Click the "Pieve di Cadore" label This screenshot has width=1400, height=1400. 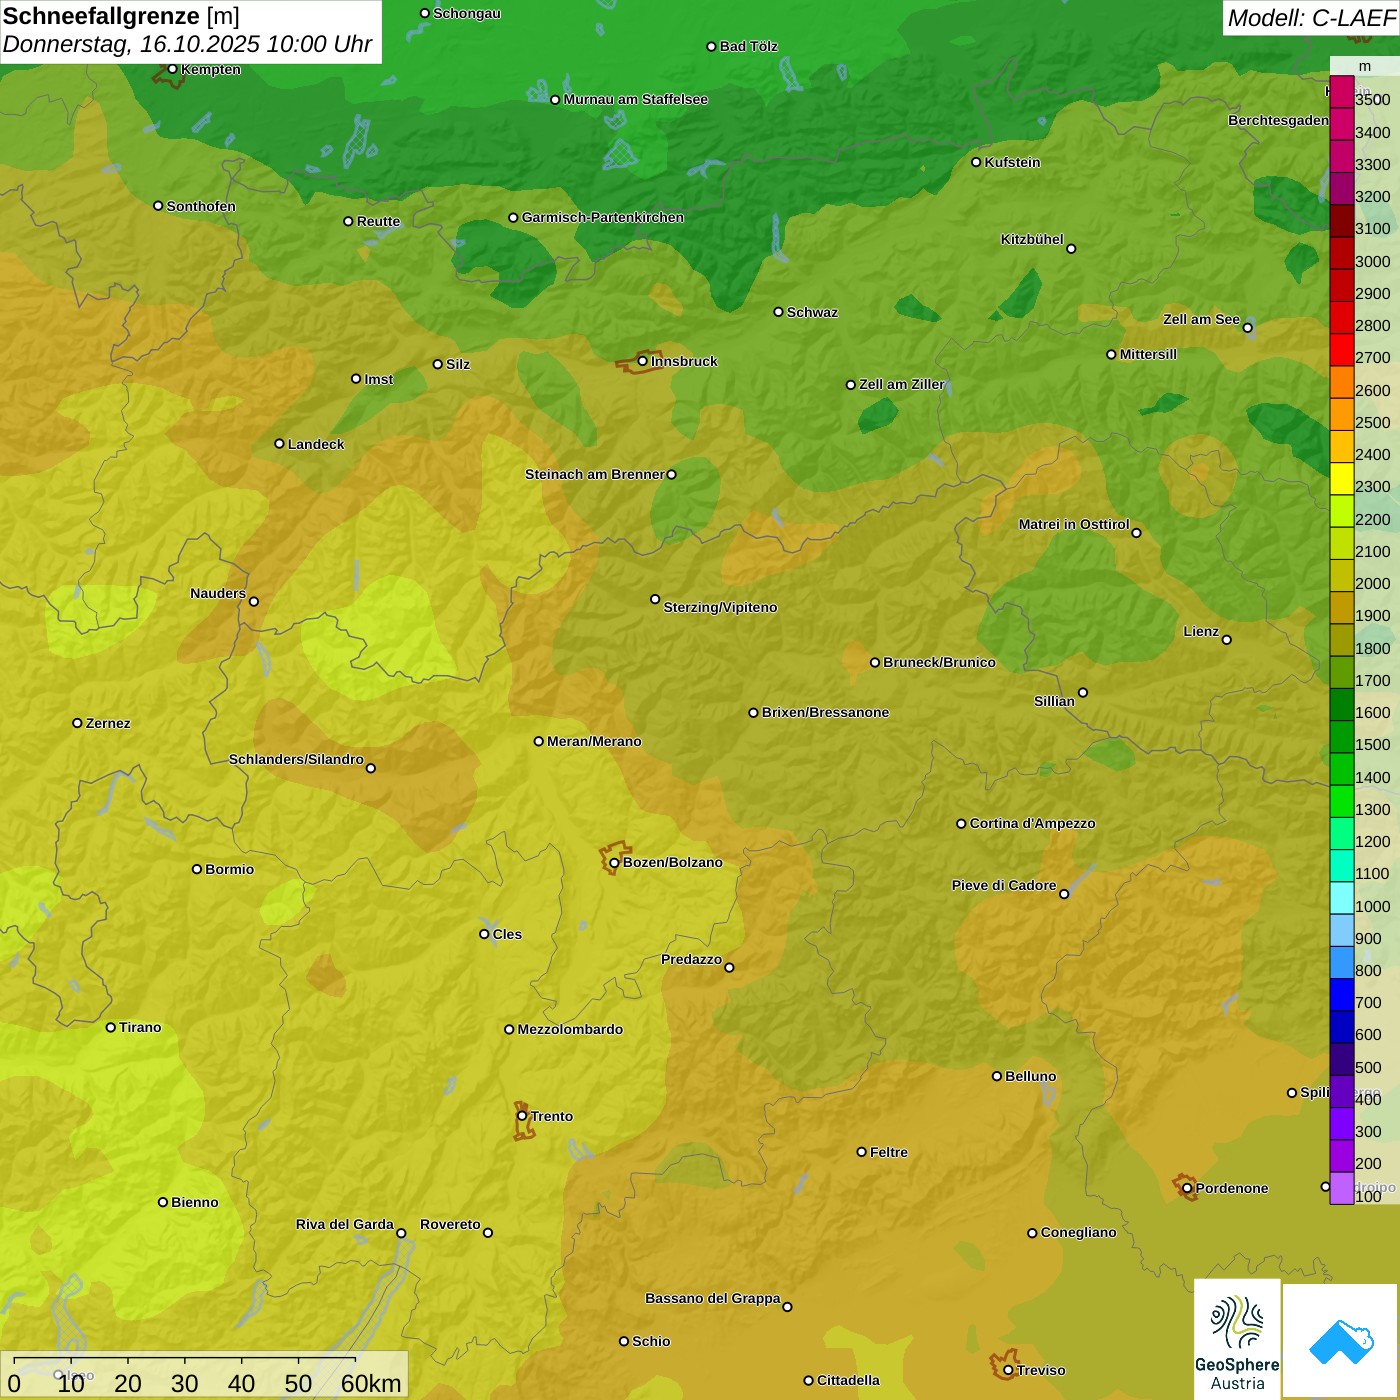[1004, 885]
